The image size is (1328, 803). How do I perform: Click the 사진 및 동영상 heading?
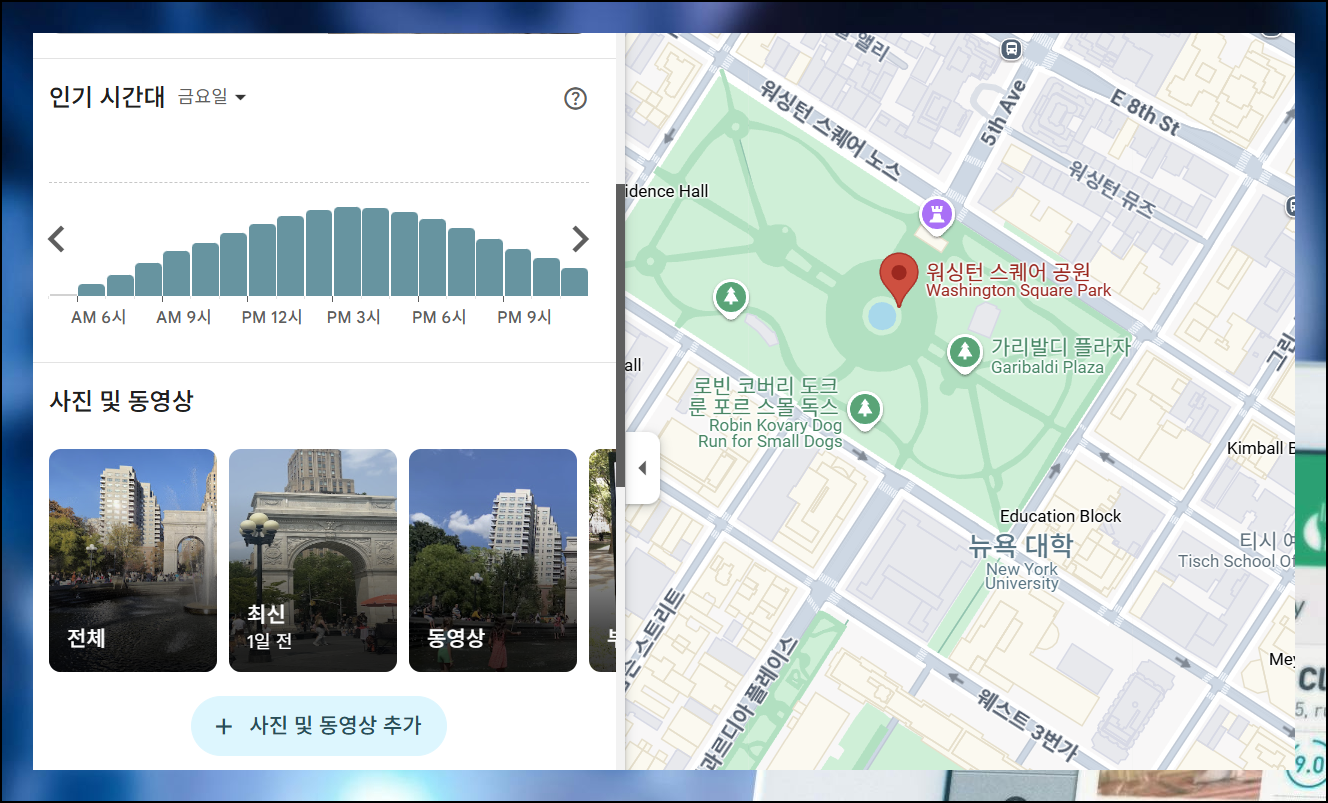121,401
